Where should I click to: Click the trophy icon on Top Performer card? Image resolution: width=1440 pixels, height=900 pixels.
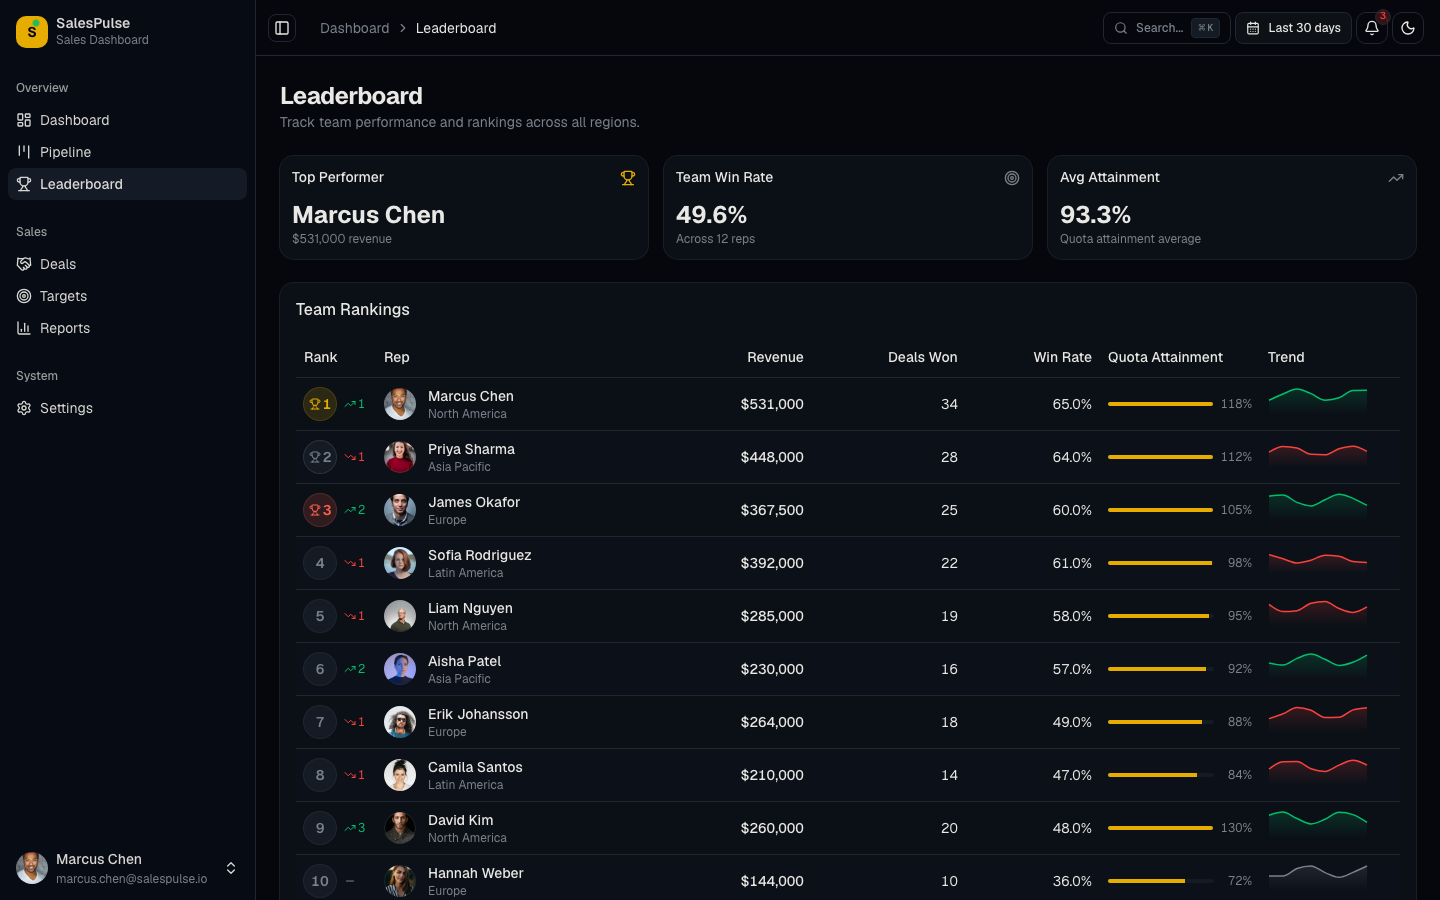click(x=628, y=177)
